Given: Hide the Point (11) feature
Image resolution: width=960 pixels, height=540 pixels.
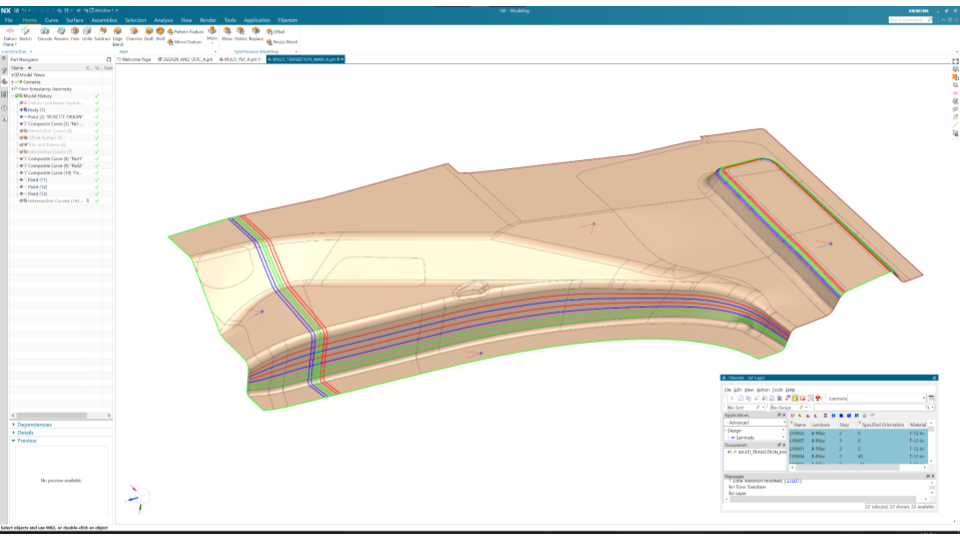Looking at the screenshot, I should pos(20,179).
